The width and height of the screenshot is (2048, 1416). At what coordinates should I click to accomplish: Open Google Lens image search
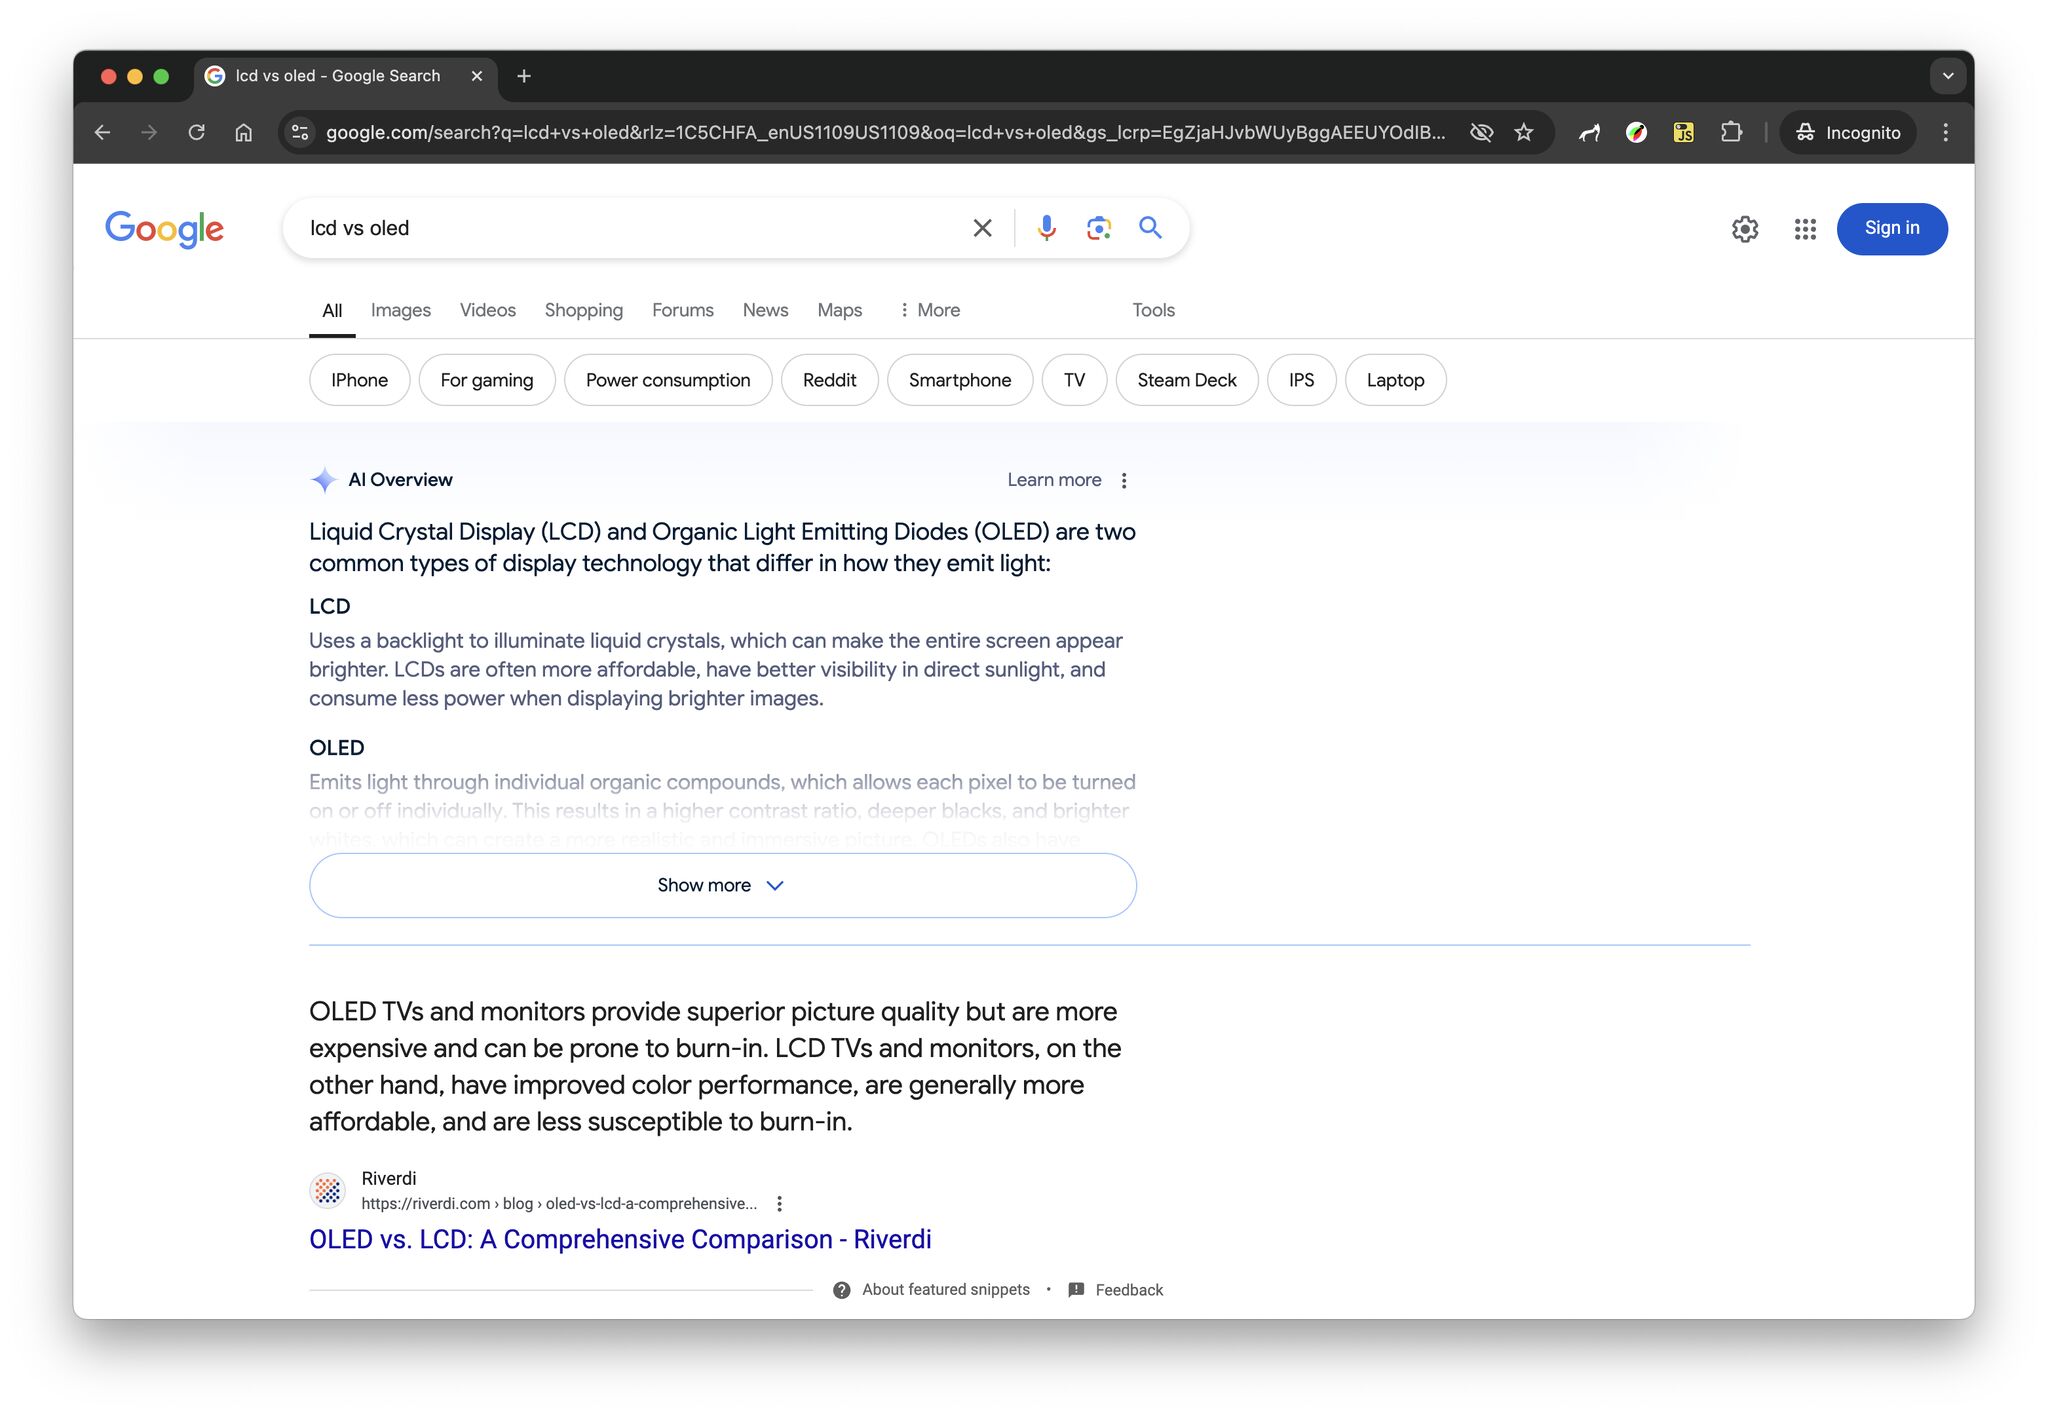click(x=1098, y=228)
